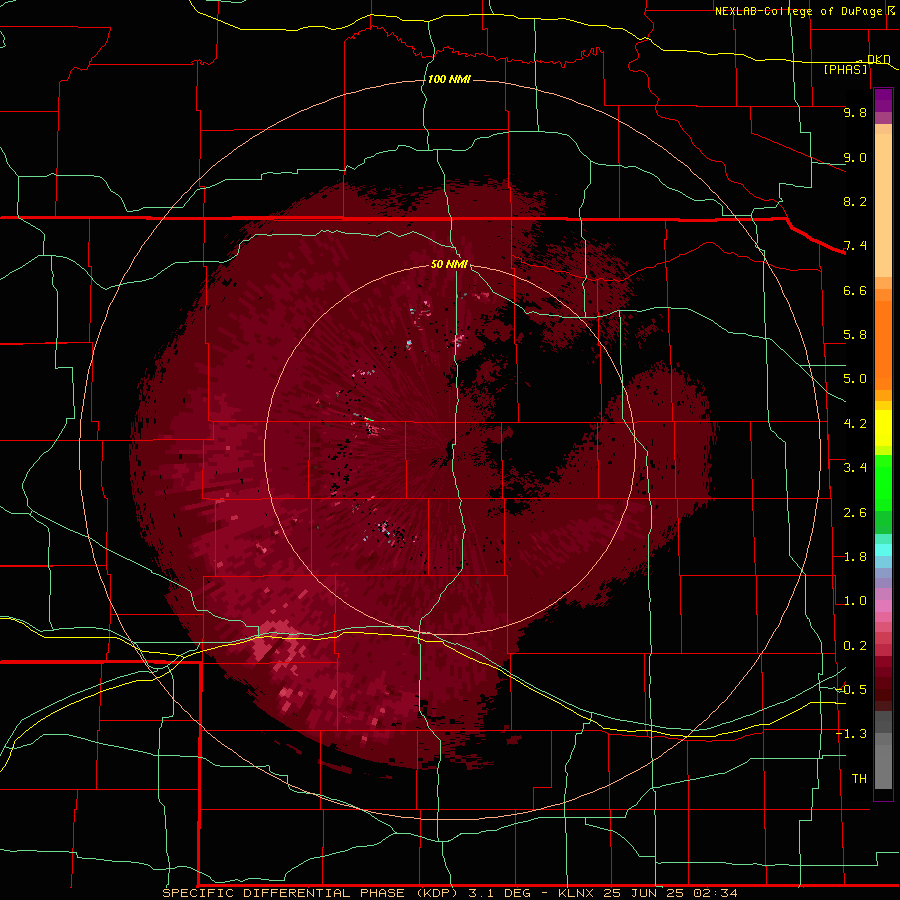The width and height of the screenshot is (900, 900).
Task: Select the 8.2 value on the scale
Action: pos(855,201)
